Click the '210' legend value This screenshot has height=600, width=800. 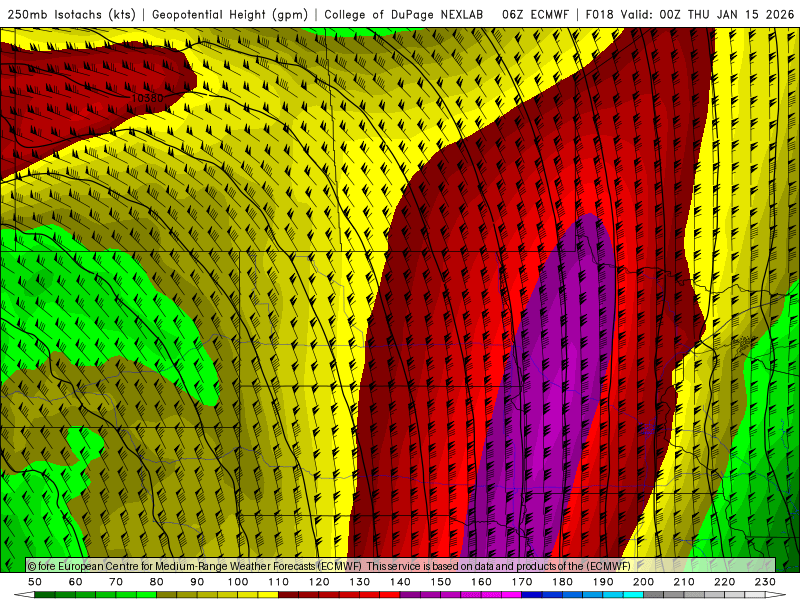point(684,582)
